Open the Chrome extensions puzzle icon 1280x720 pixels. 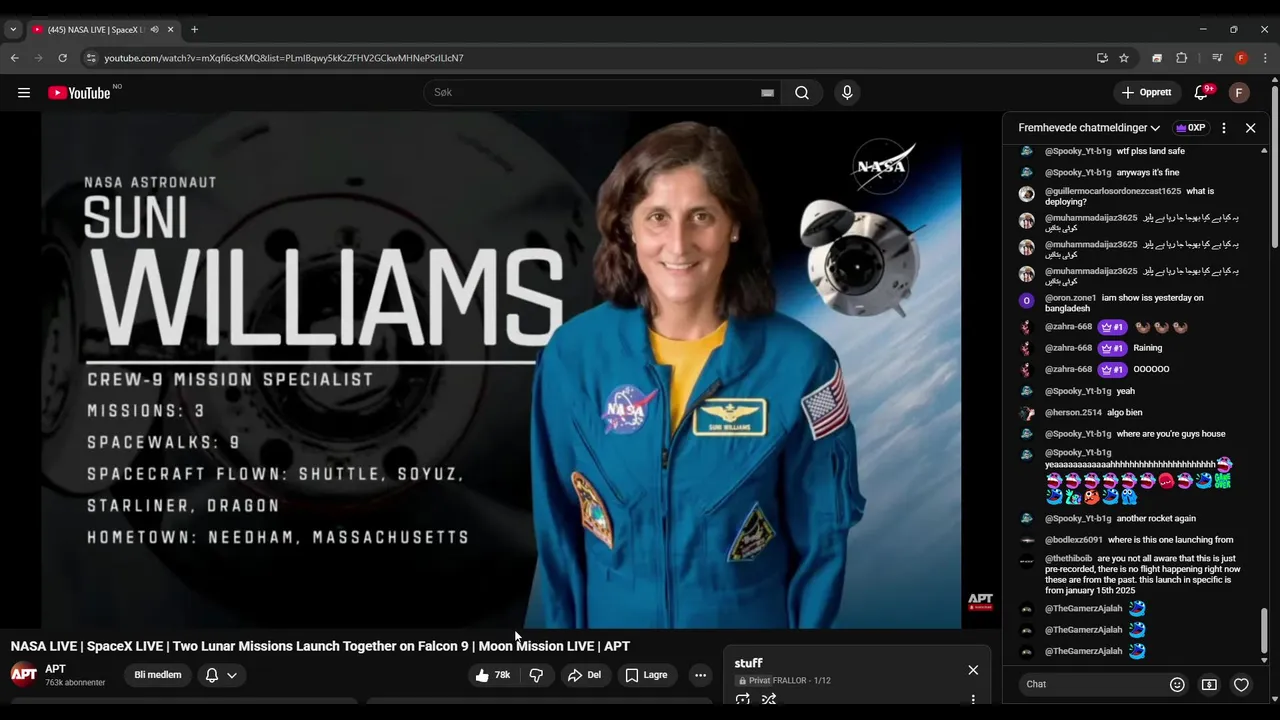tap(1181, 58)
